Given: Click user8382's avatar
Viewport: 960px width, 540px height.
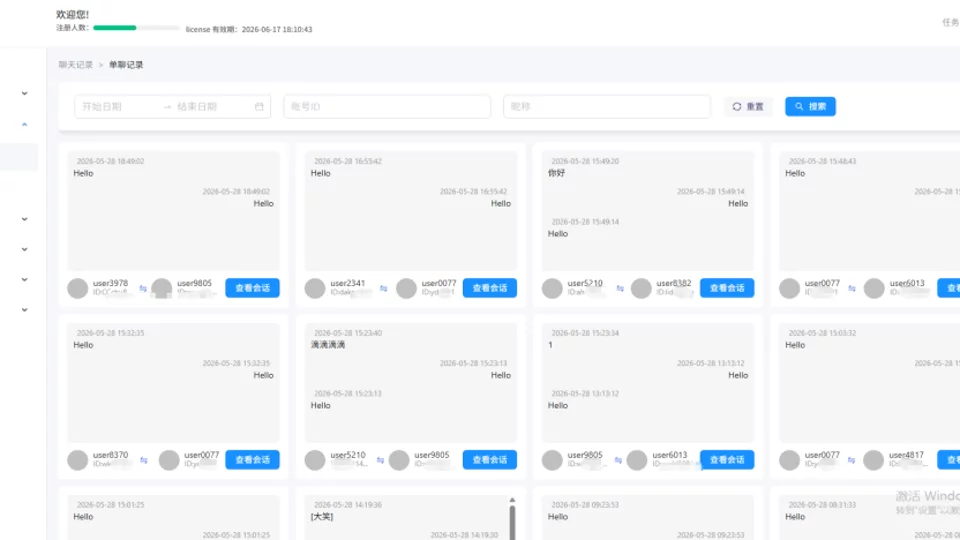Looking at the screenshot, I should click(641, 288).
